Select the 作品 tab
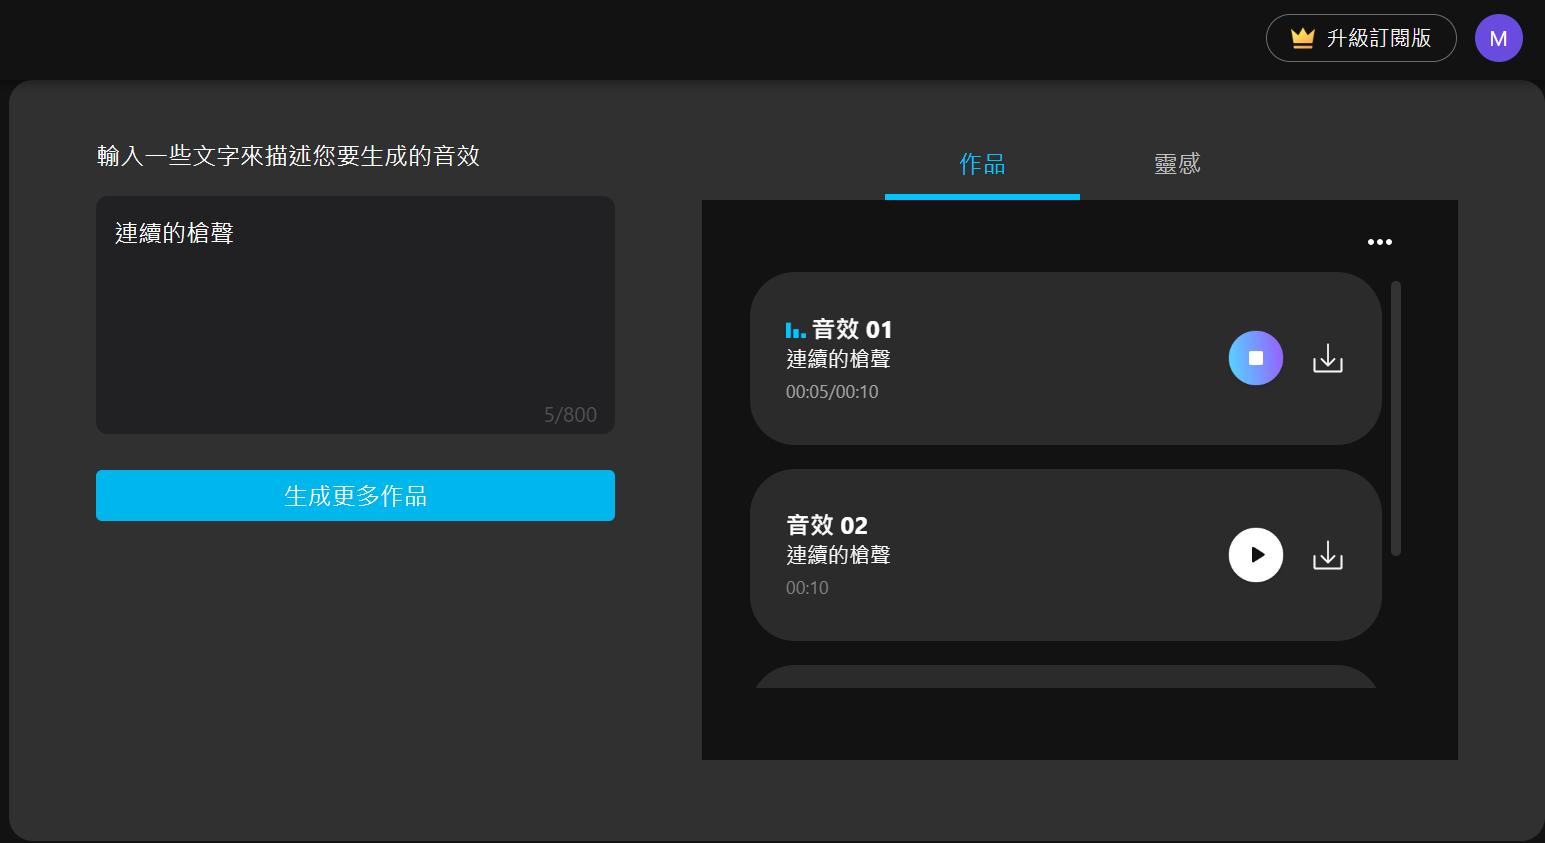Image resolution: width=1545 pixels, height=843 pixels. point(981,163)
